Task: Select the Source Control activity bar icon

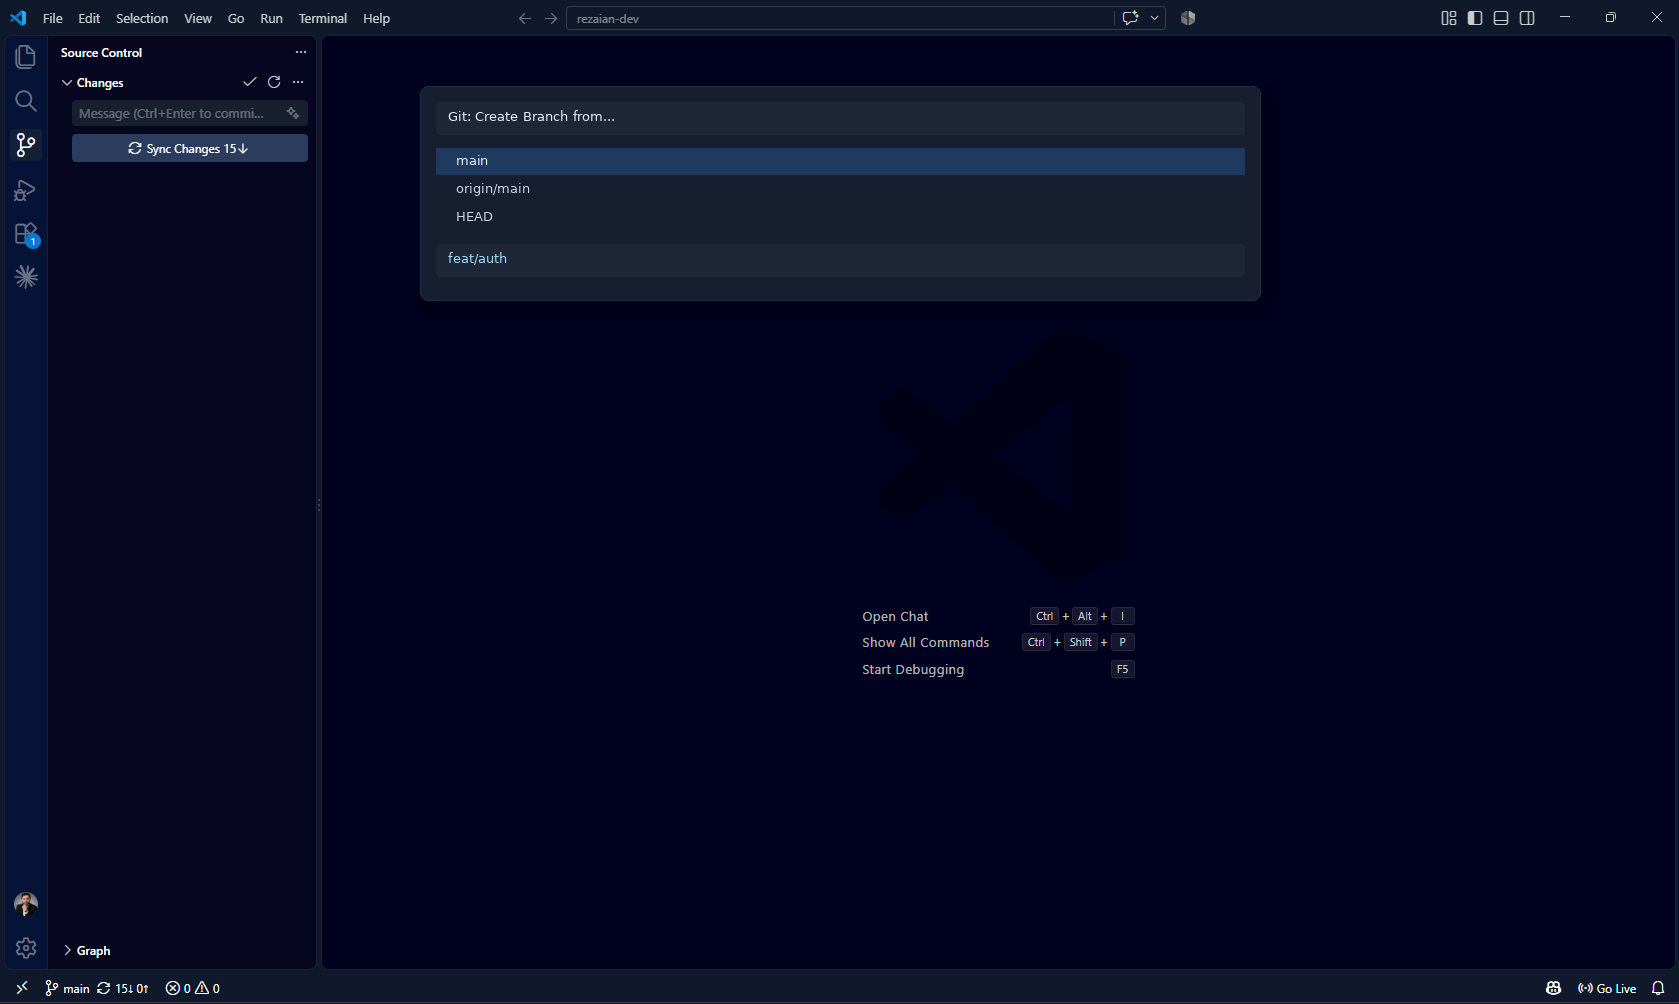Action: click(x=26, y=145)
